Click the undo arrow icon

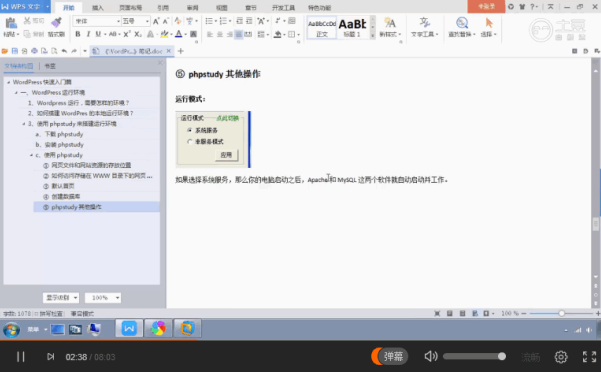pyautogui.click(x=64, y=51)
